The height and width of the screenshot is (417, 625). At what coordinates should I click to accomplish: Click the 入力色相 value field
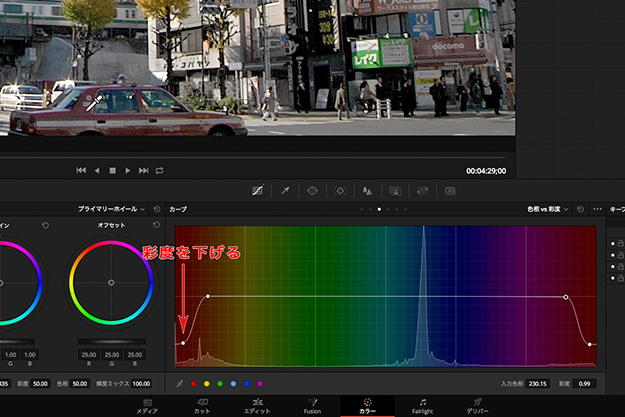tap(538, 384)
